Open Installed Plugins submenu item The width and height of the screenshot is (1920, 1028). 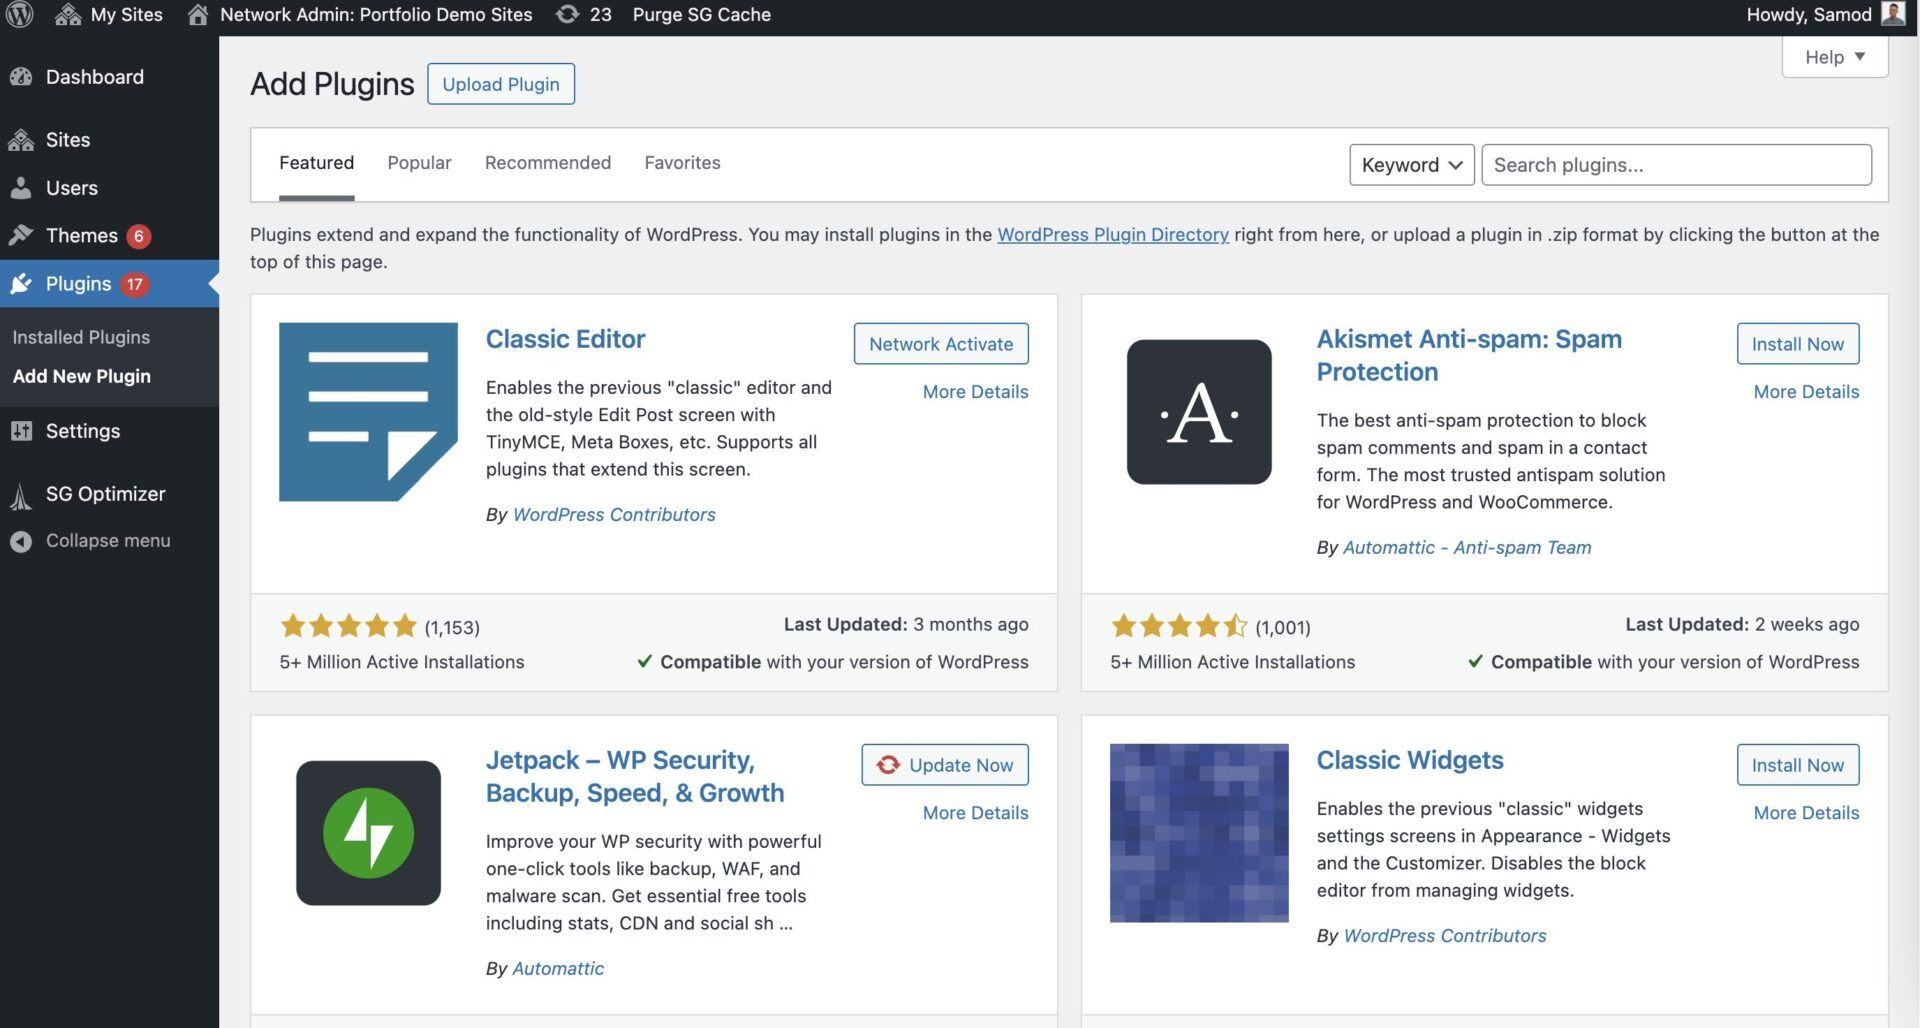pos(81,337)
